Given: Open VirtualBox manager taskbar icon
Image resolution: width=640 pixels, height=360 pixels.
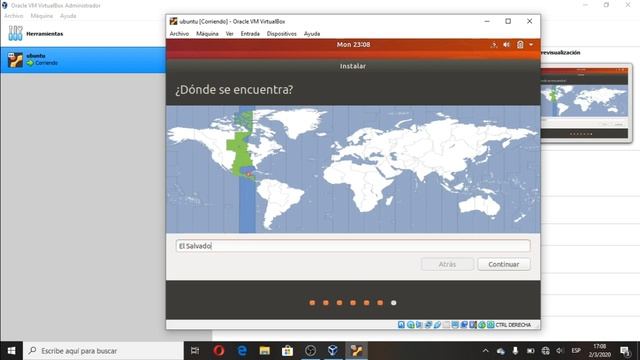Looking at the screenshot, I should pos(333,351).
